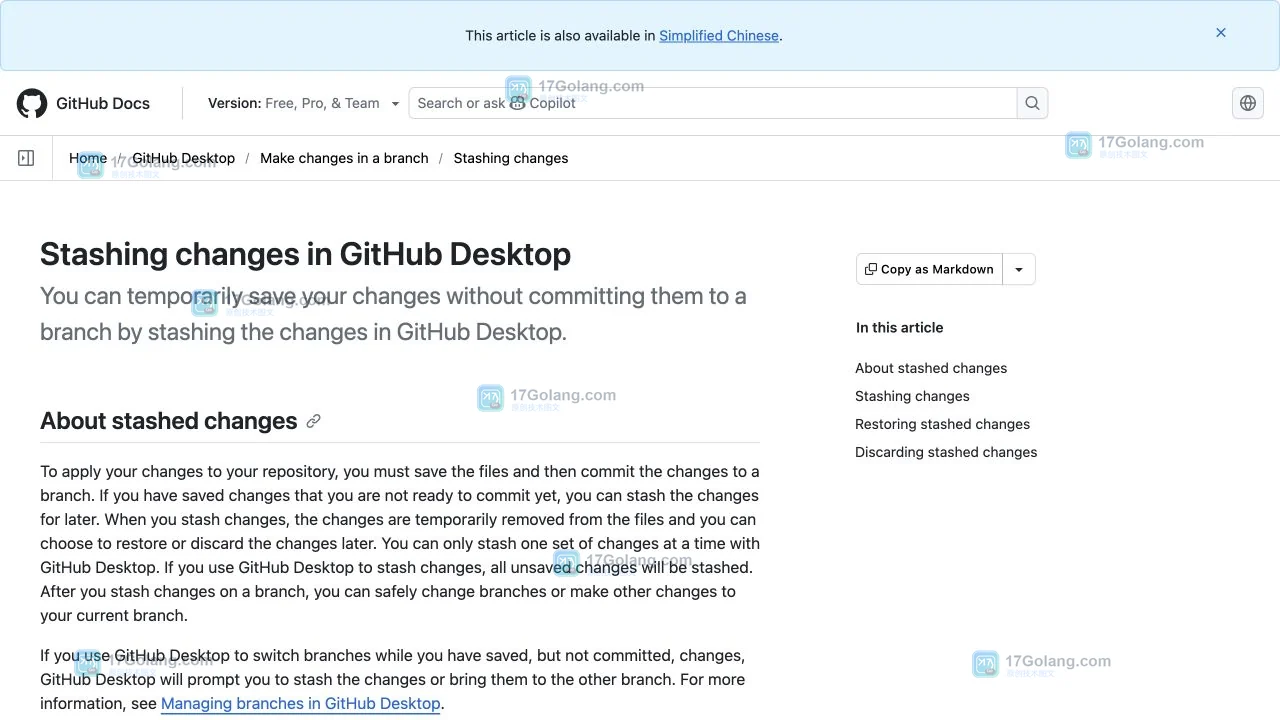This screenshot has width=1280, height=720.
Task: Jump to About stashed changes section
Action: click(x=931, y=368)
